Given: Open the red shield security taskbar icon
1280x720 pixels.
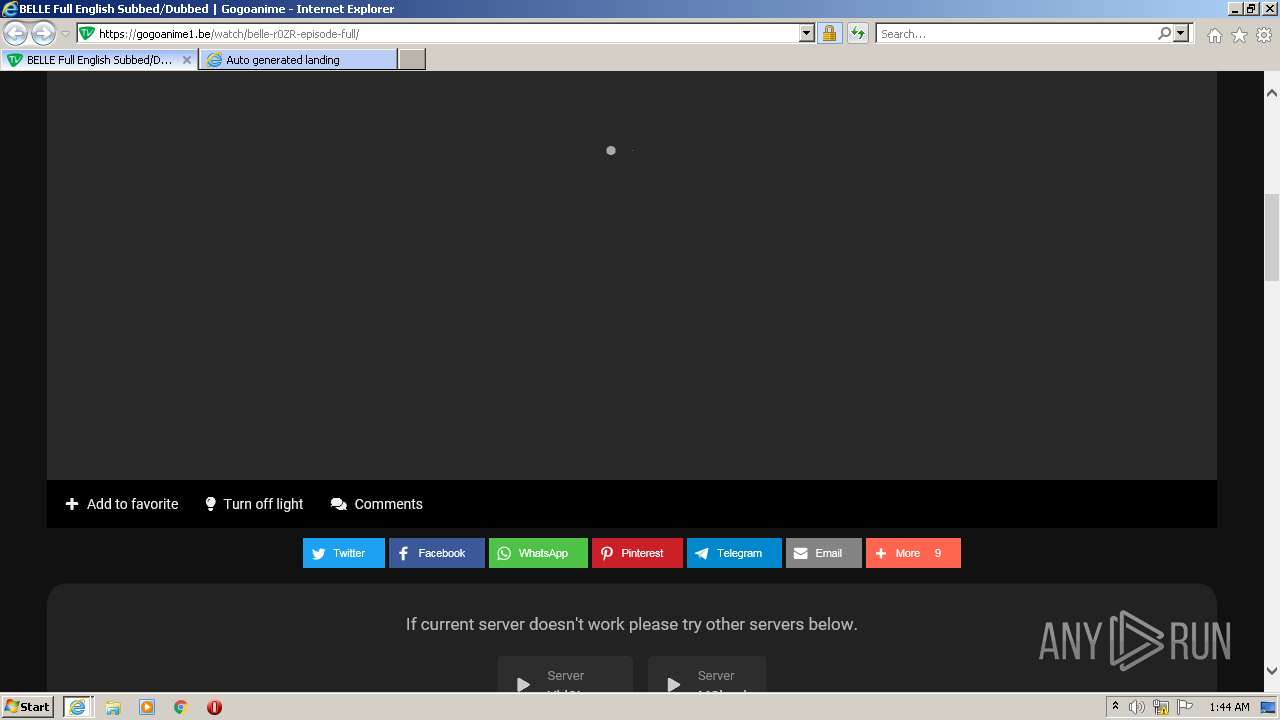Looking at the screenshot, I should pos(214,707).
